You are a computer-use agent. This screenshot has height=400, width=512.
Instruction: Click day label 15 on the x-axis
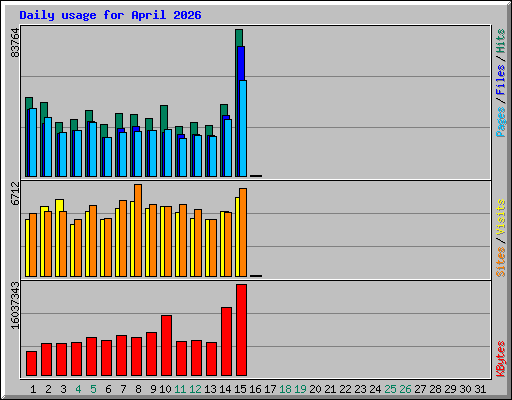[240, 389]
